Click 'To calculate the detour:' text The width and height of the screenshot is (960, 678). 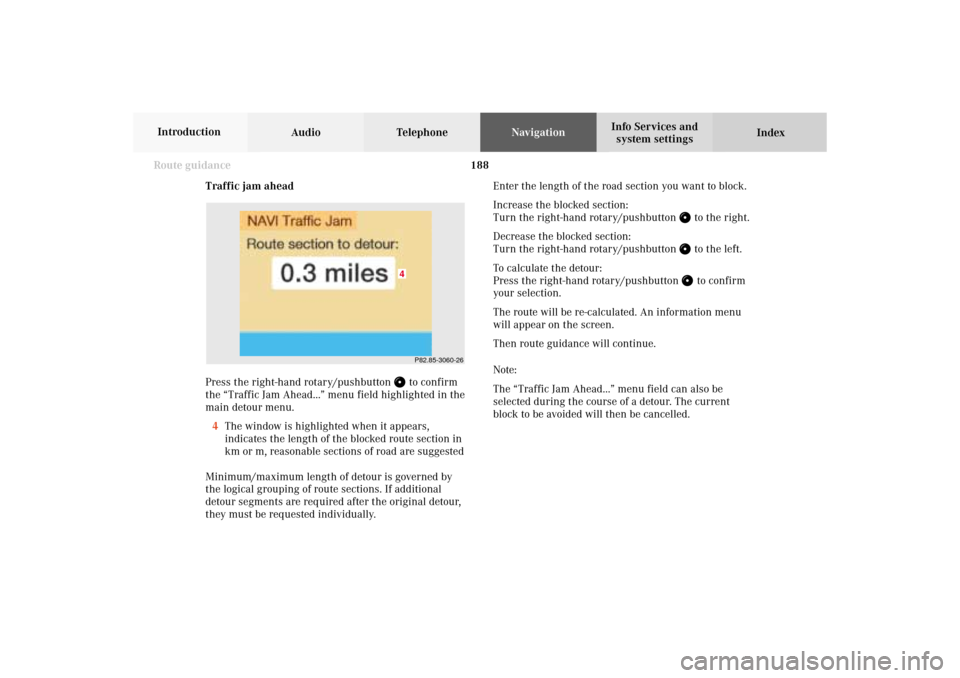click(x=547, y=268)
